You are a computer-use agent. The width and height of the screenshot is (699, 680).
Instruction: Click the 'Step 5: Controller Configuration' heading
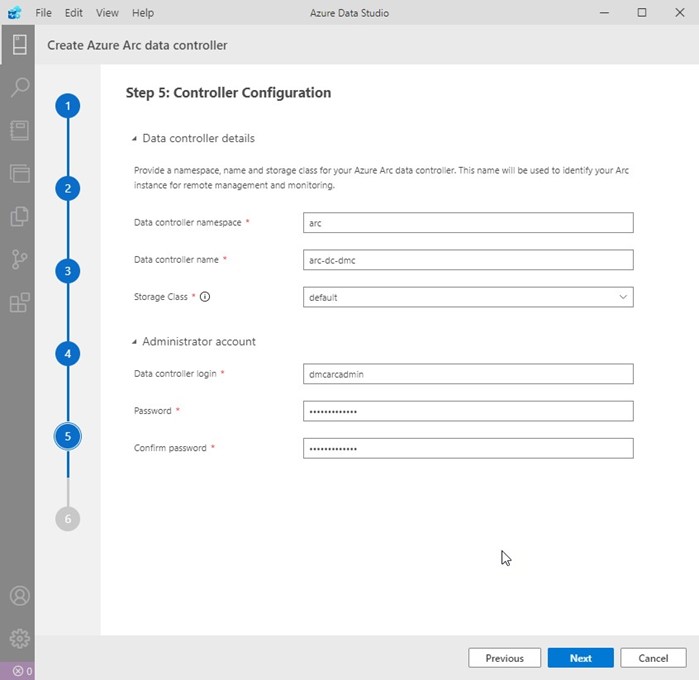(x=228, y=93)
